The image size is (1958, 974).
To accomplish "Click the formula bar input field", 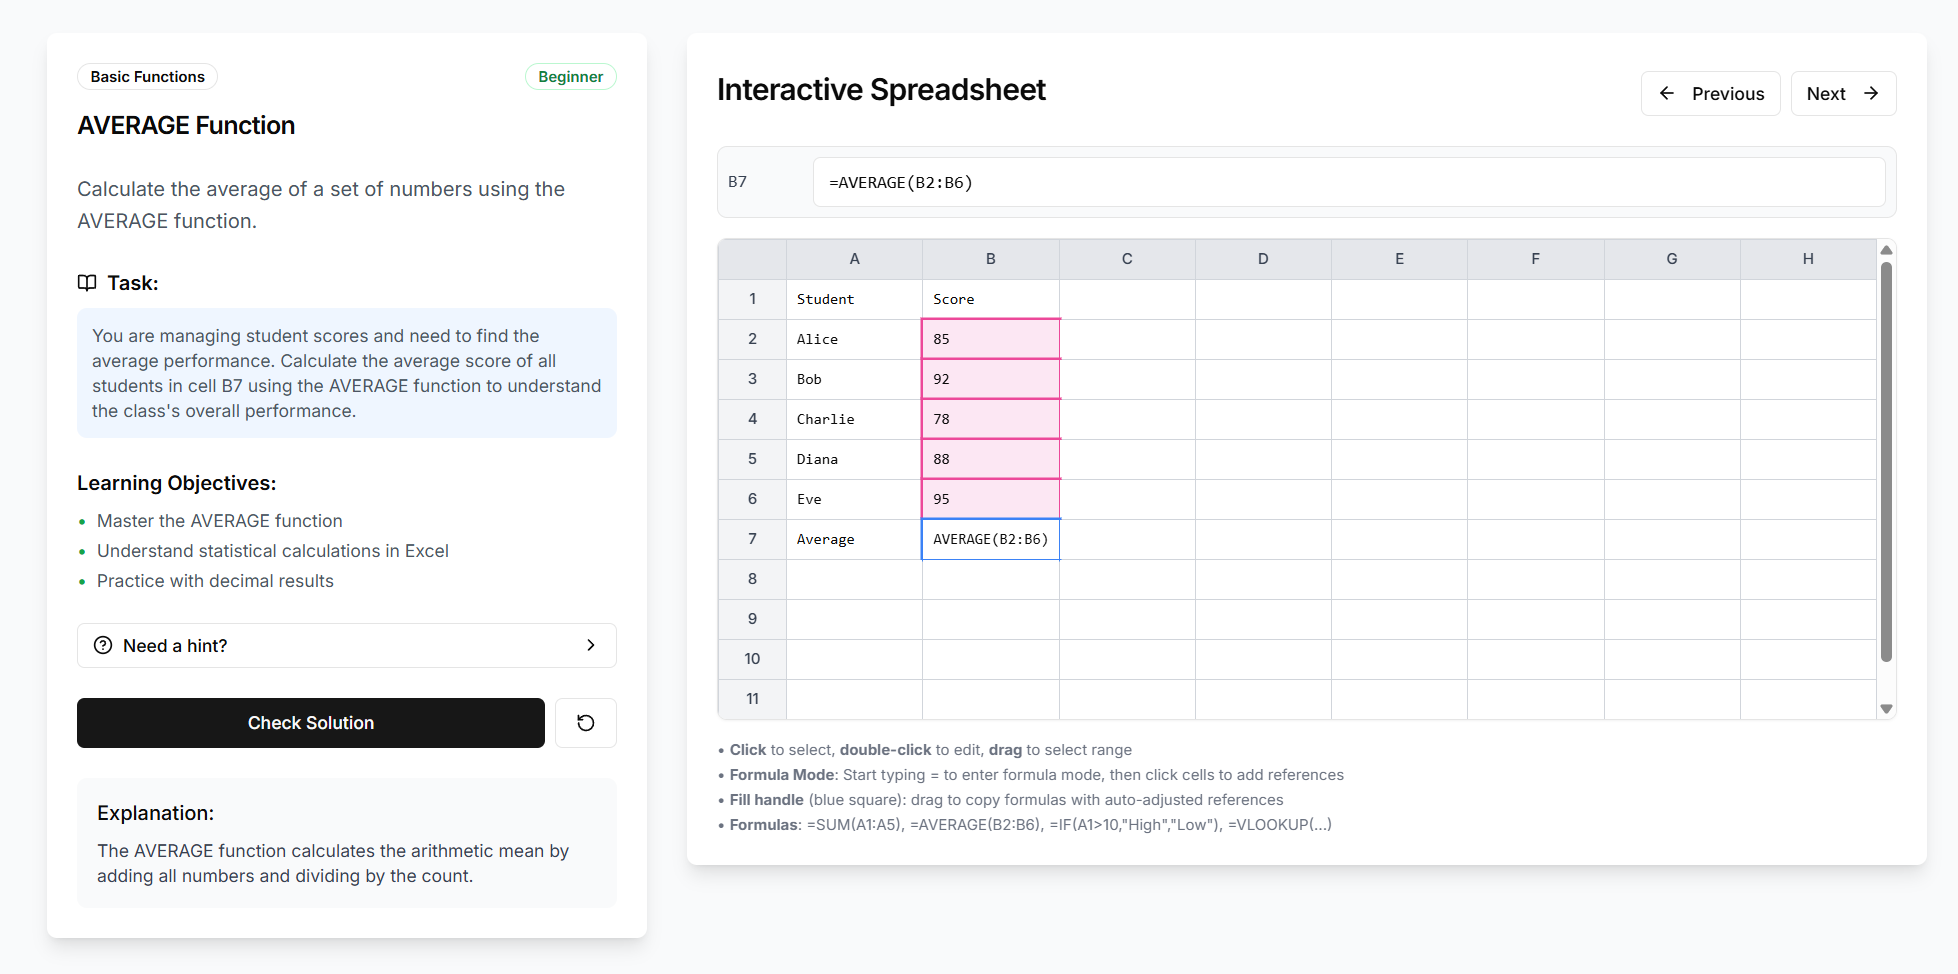I will 1349,182.
